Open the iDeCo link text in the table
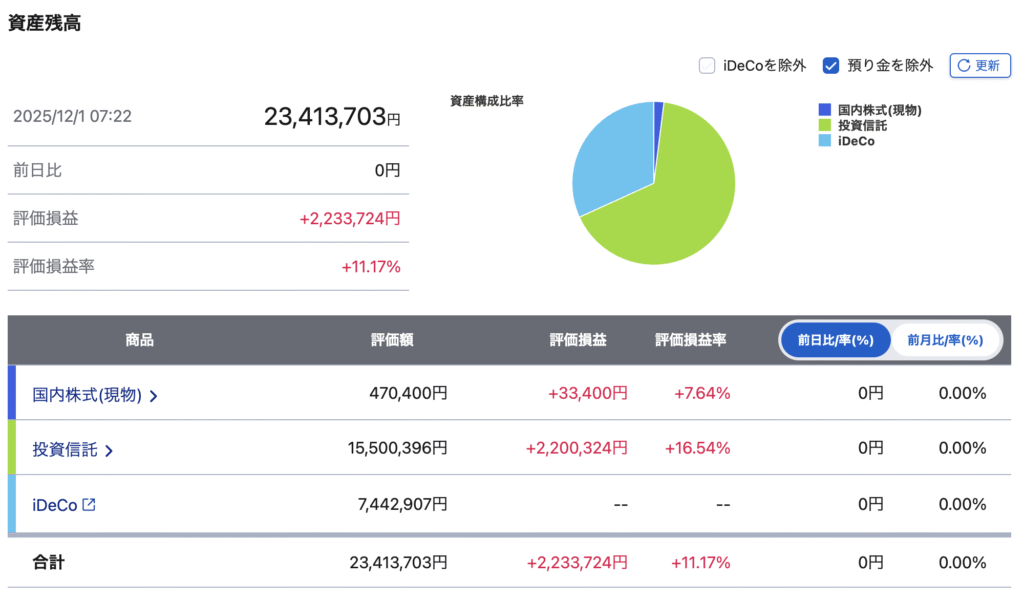 coord(55,505)
